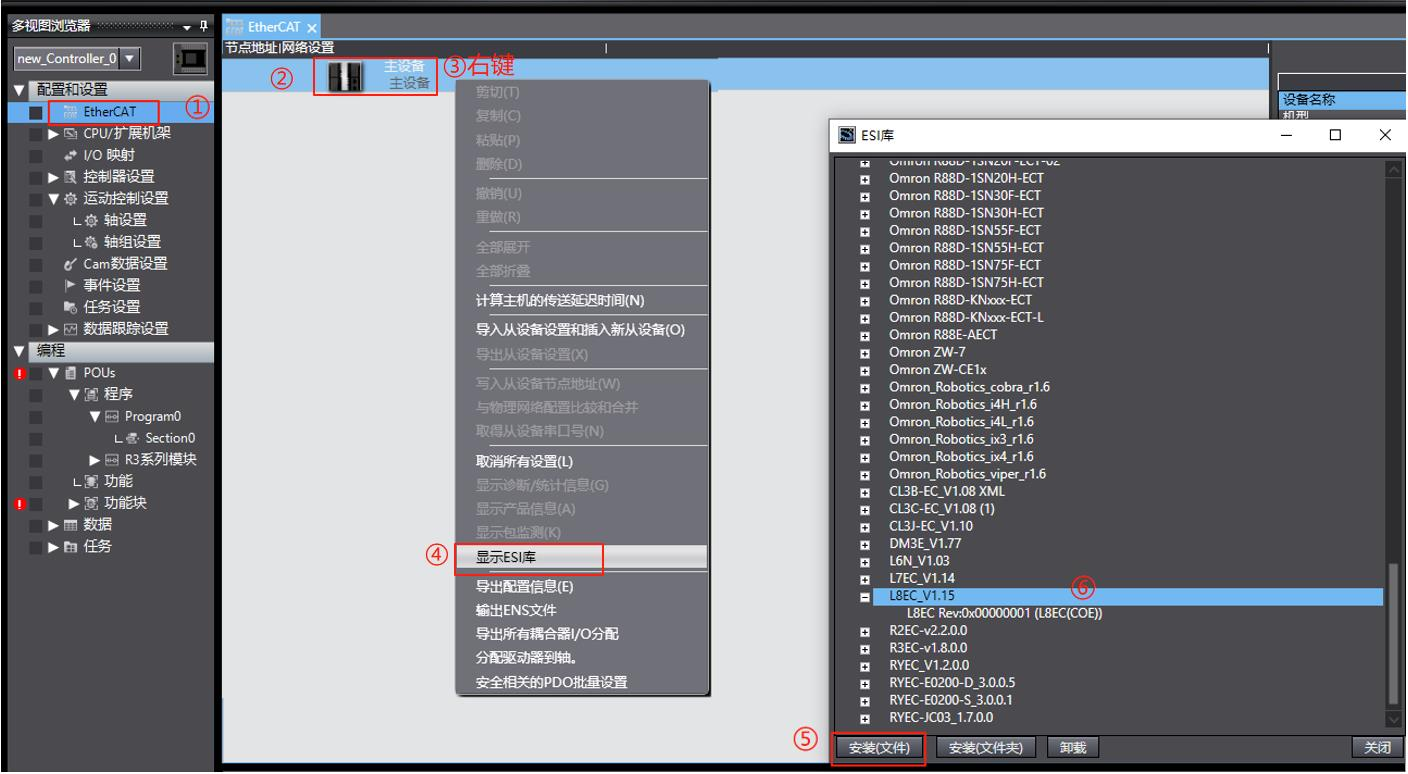Select 显示ESI库 from the context menu
The height and width of the screenshot is (774, 1408).
[x=528, y=560]
